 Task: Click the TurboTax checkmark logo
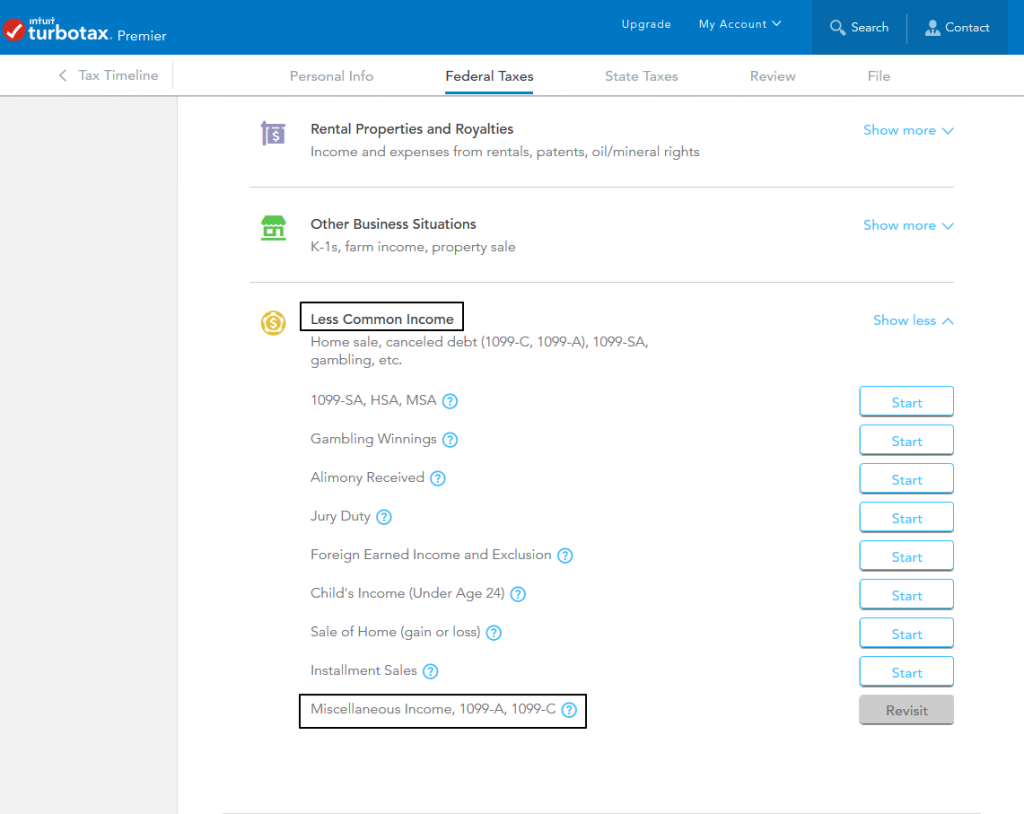(14, 30)
